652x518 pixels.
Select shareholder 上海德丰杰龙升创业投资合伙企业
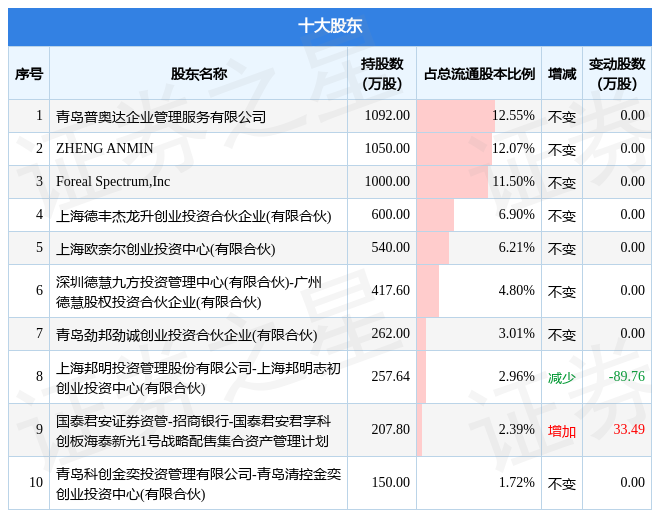pos(194,216)
